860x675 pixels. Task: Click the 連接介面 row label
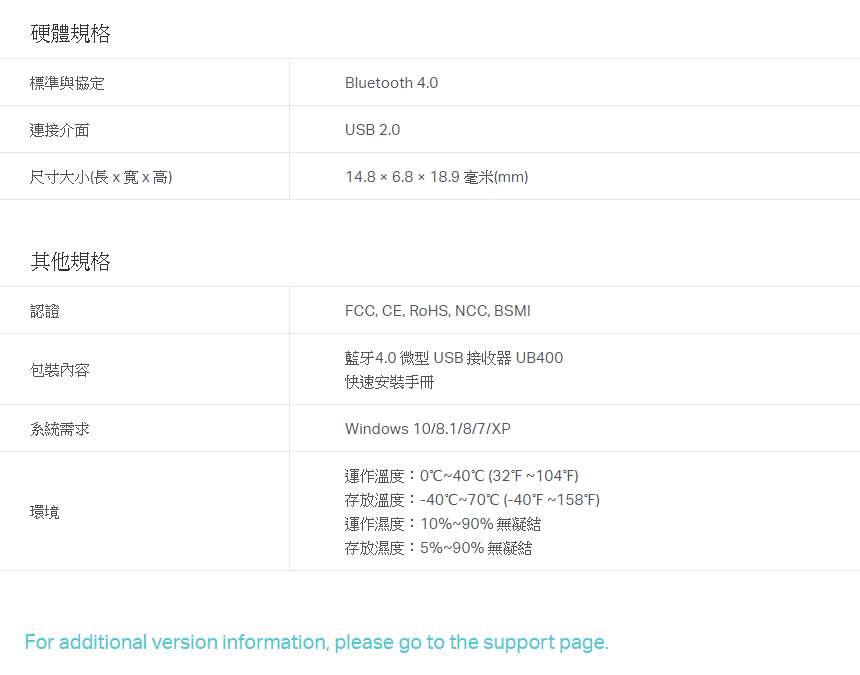click(x=59, y=131)
